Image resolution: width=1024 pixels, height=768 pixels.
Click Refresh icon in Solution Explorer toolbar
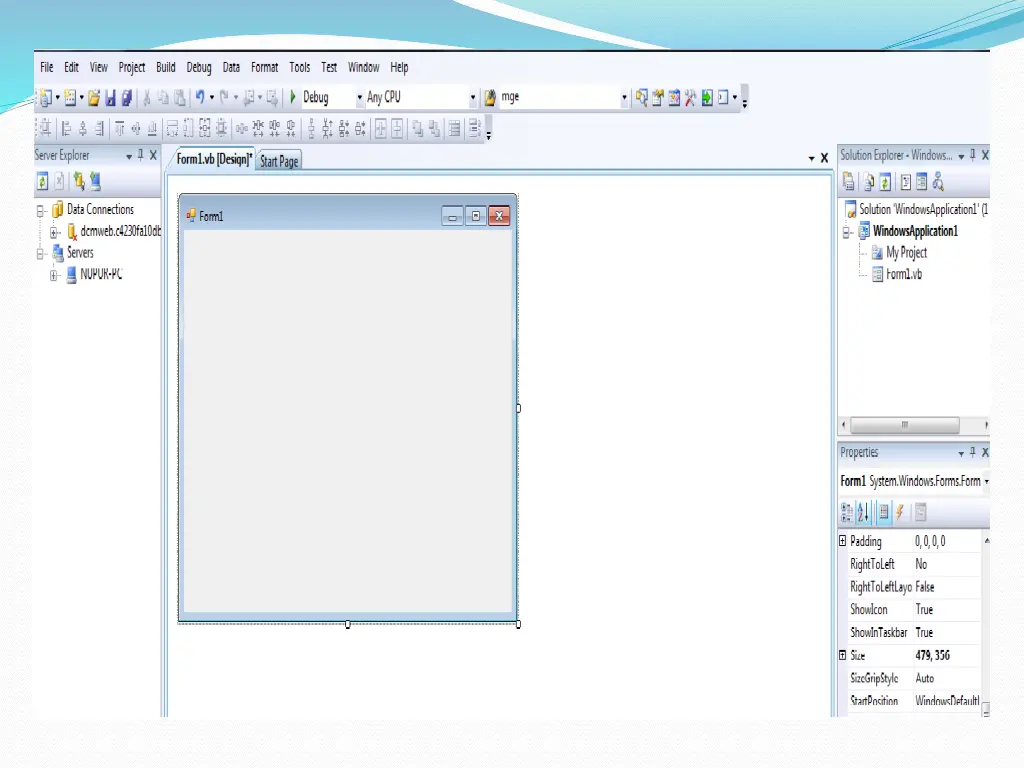tap(885, 182)
